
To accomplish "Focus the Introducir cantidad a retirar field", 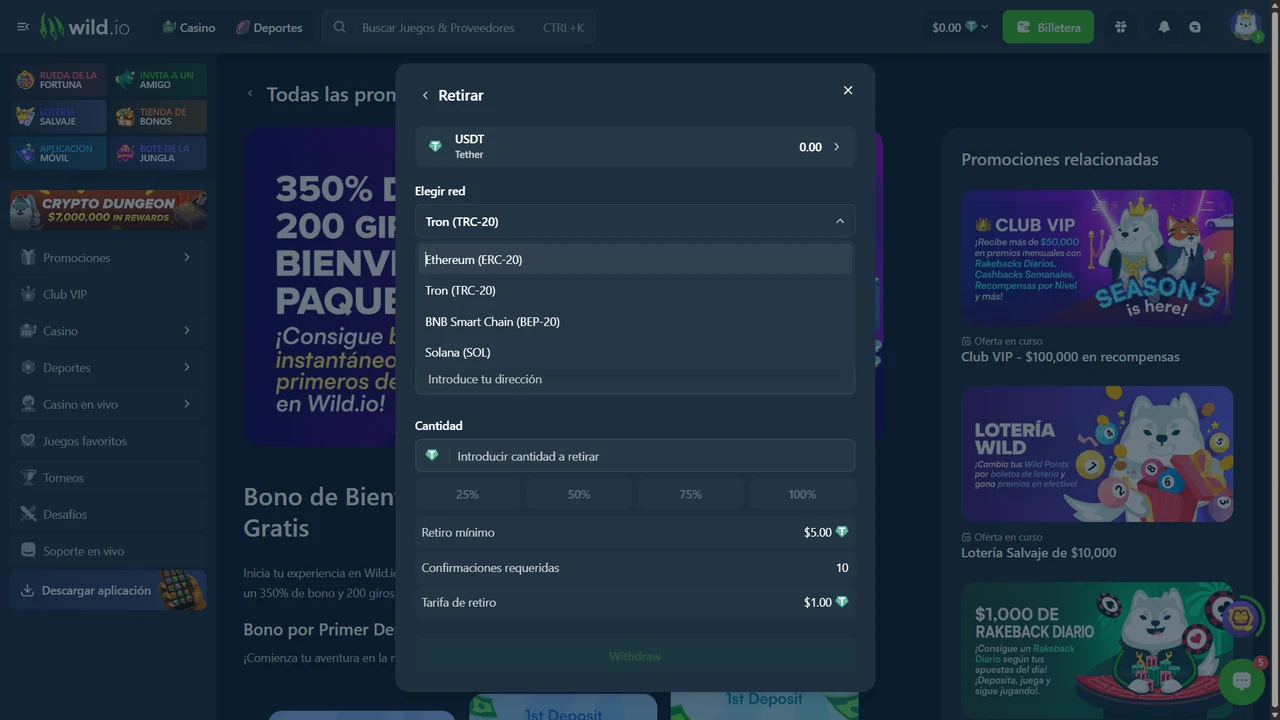I will click(635, 456).
